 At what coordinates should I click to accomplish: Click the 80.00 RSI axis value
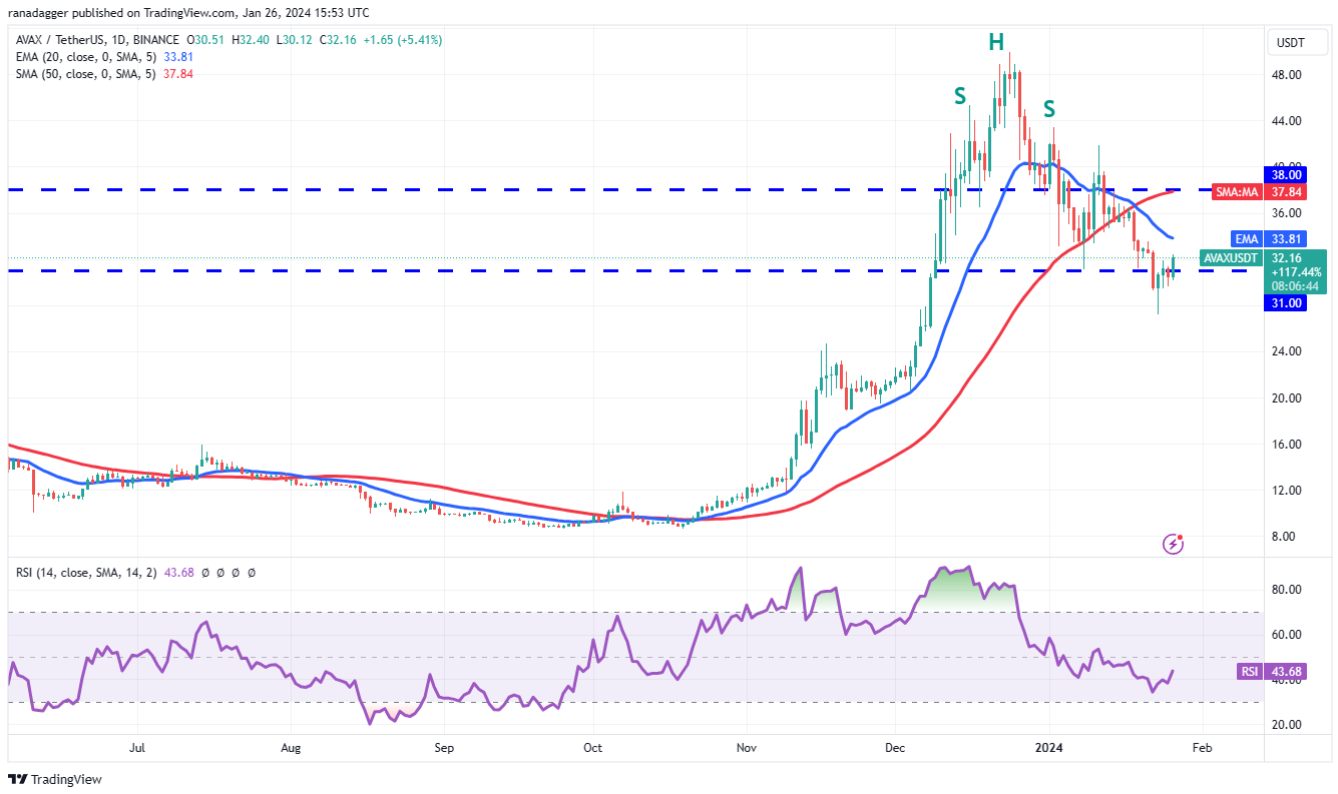[1286, 590]
